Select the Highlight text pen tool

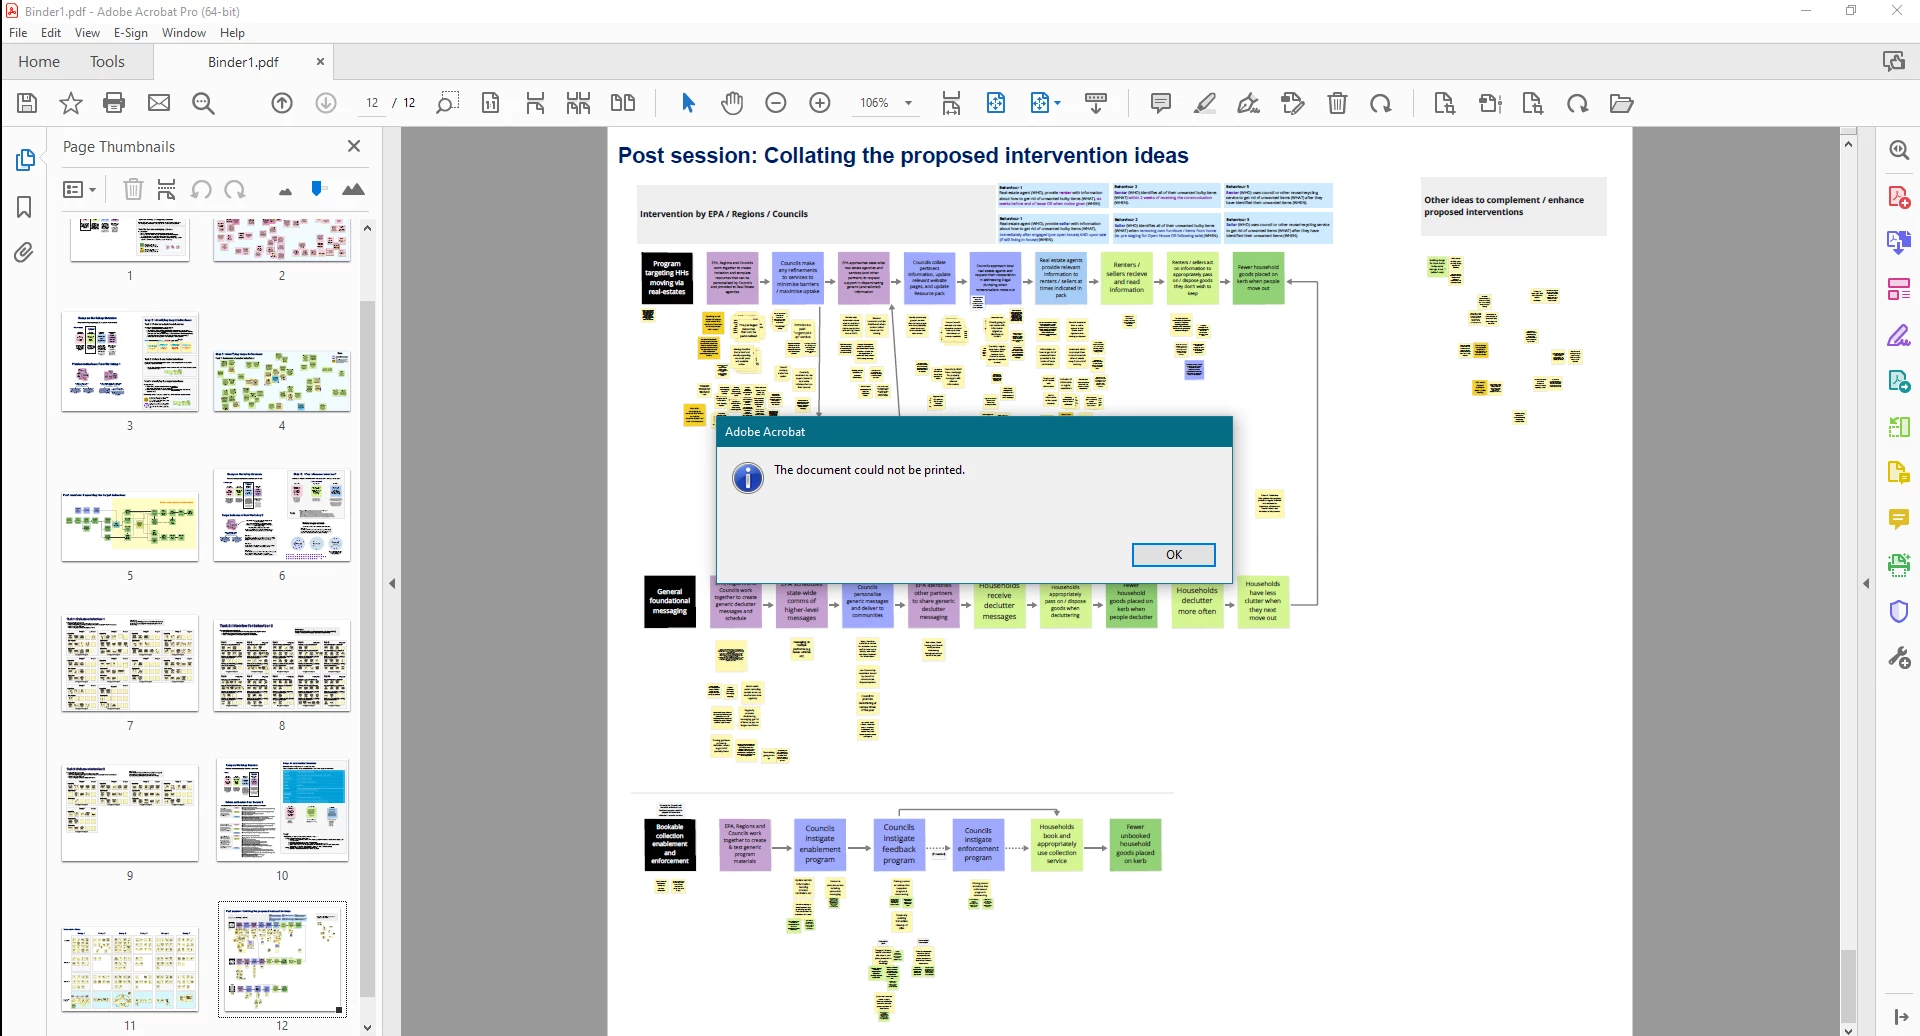[x=1205, y=103]
